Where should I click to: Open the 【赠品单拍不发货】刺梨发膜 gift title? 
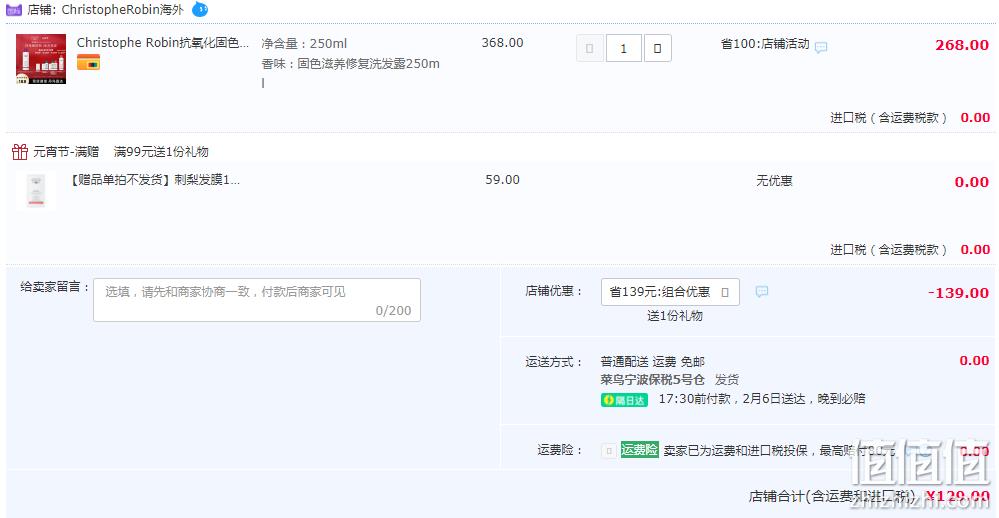pyautogui.click(x=155, y=180)
